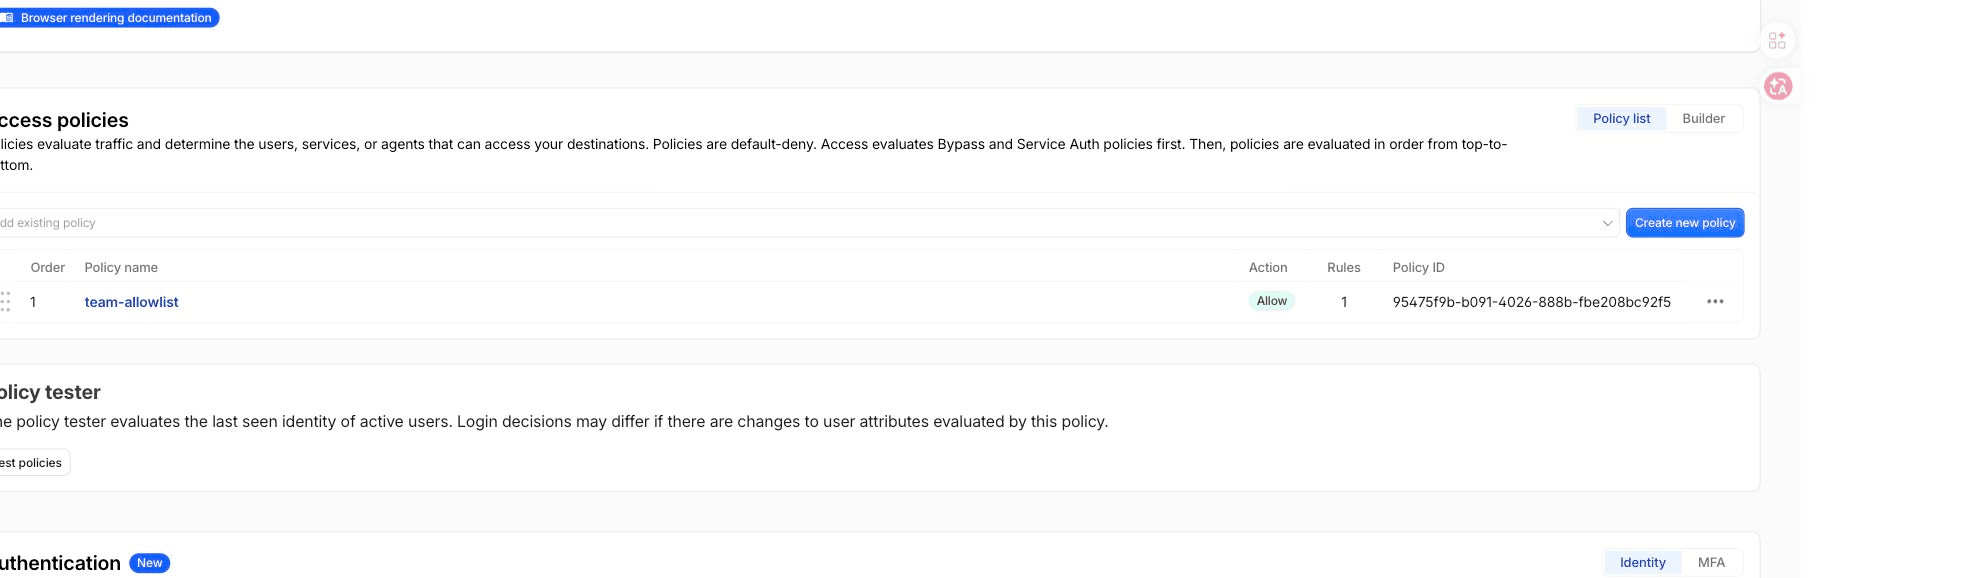Image resolution: width=1978 pixels, height=578 pixels.
Task: Click the Access policies heading
Action: (64, 120)
